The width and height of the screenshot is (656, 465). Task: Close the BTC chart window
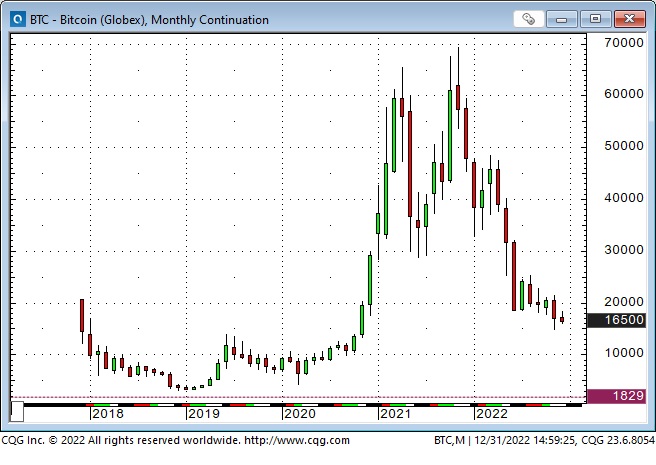[630, 19]
